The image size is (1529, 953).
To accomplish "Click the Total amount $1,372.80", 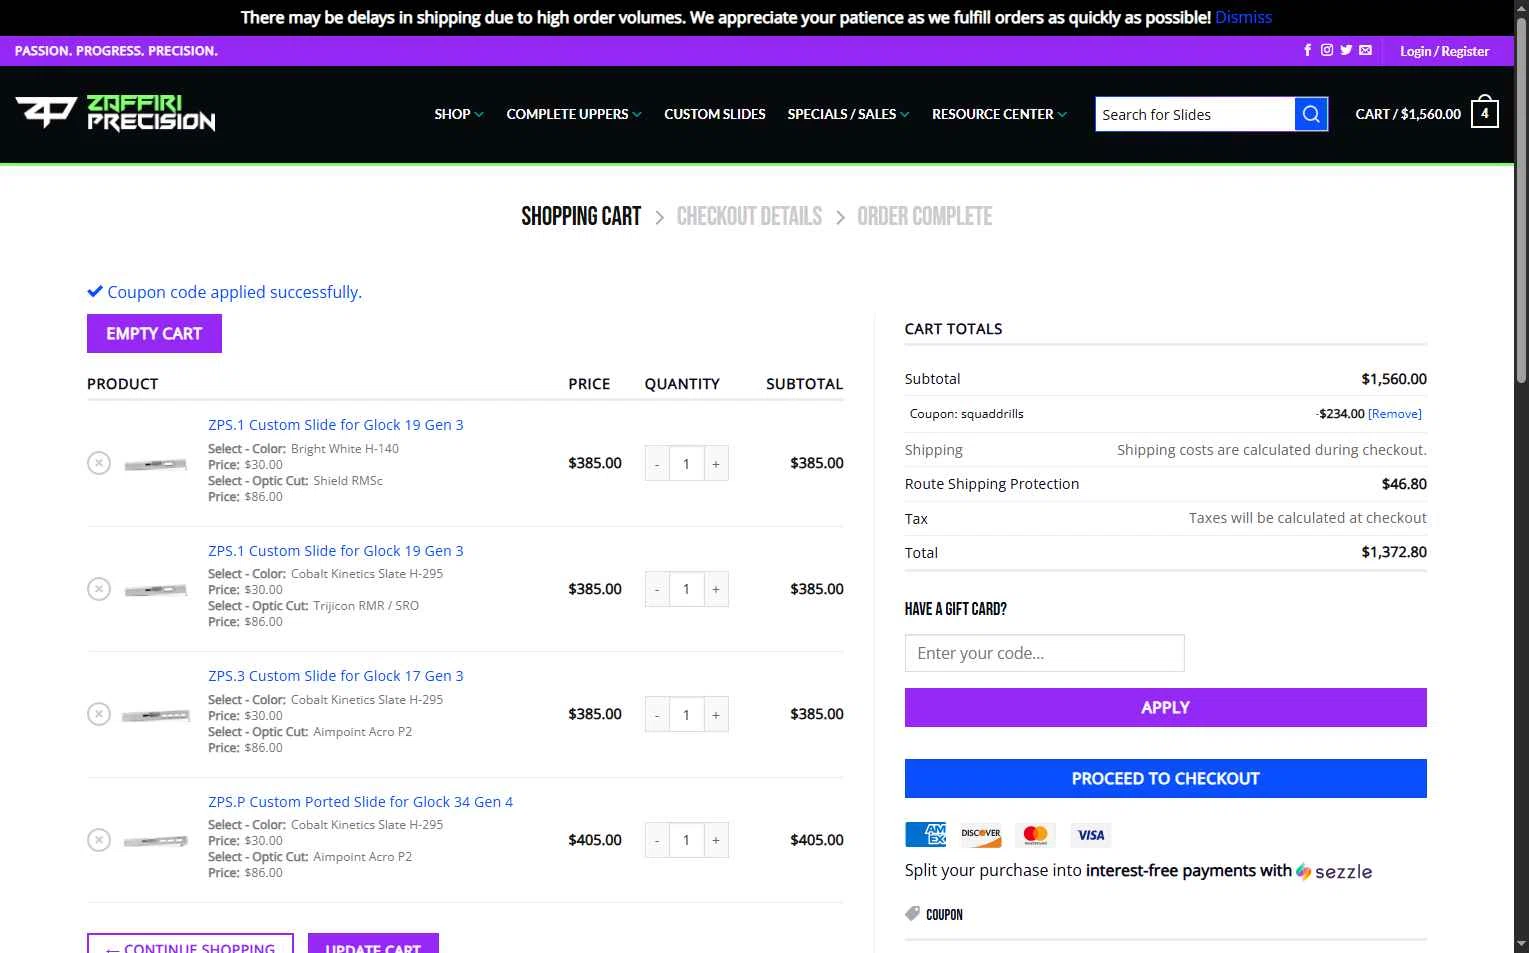I will (x=1394, y=552).
